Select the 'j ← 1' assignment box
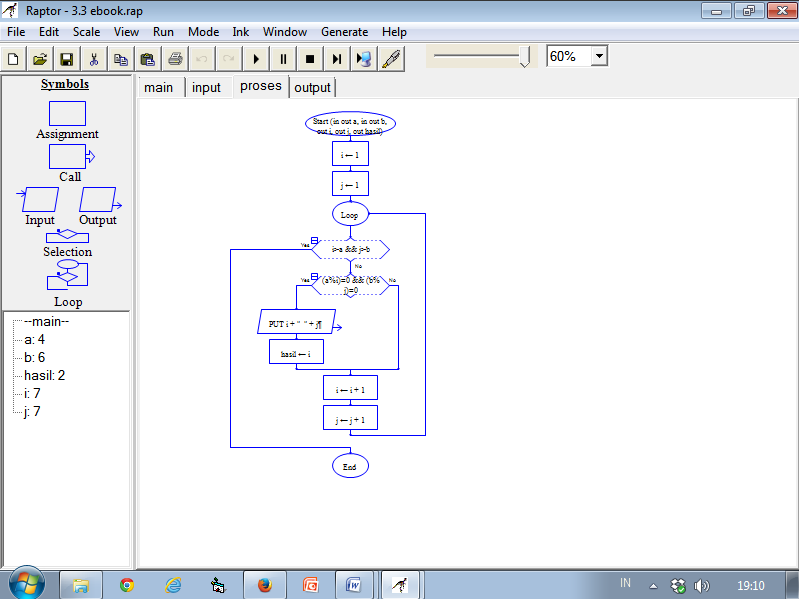 pyautogui.click(x=350, y=184)
